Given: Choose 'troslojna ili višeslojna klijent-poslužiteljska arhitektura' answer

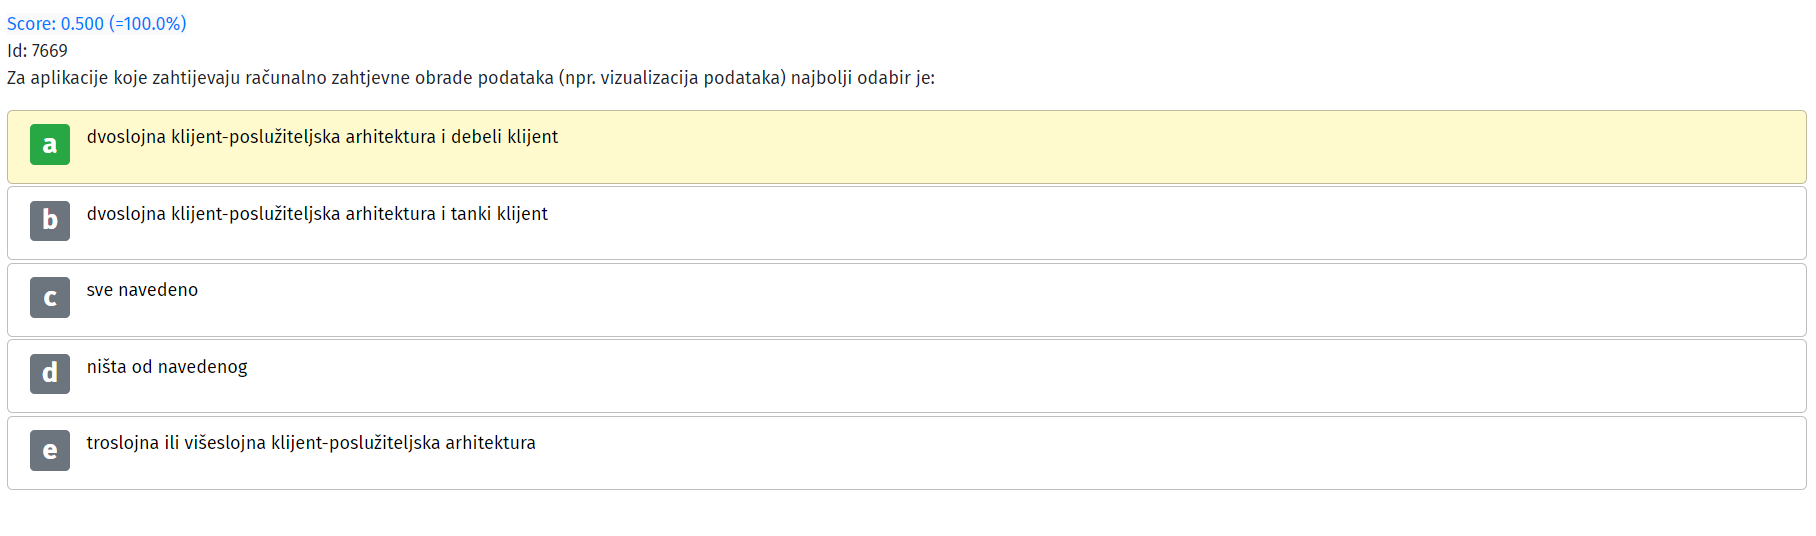Looking at the screenshot, I should pos(311,443).
